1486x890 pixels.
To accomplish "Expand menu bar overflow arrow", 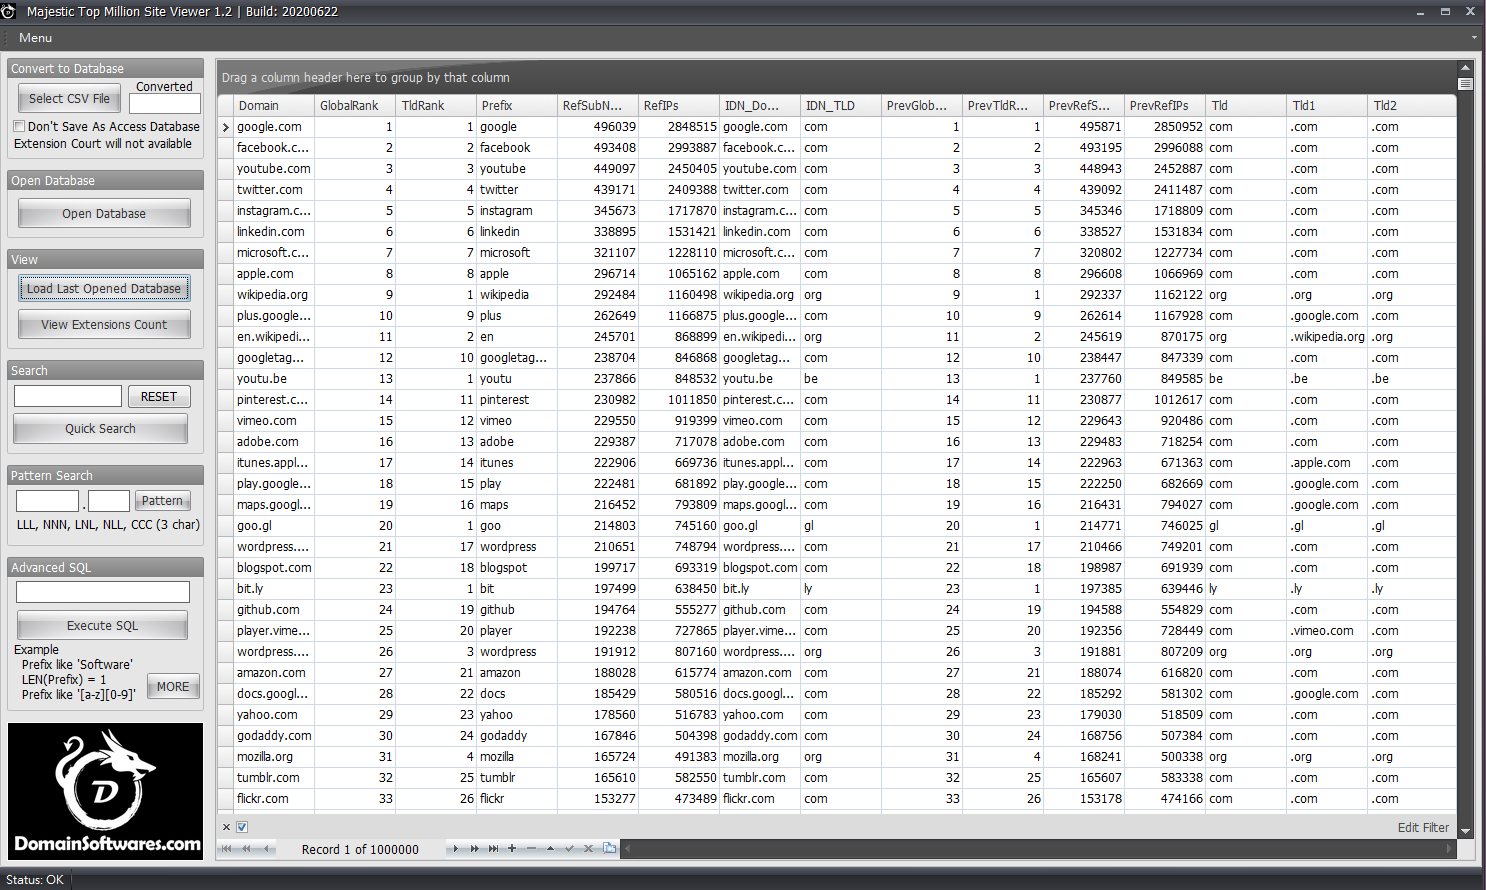I will pyautogui.click(x=1474, y=38).
